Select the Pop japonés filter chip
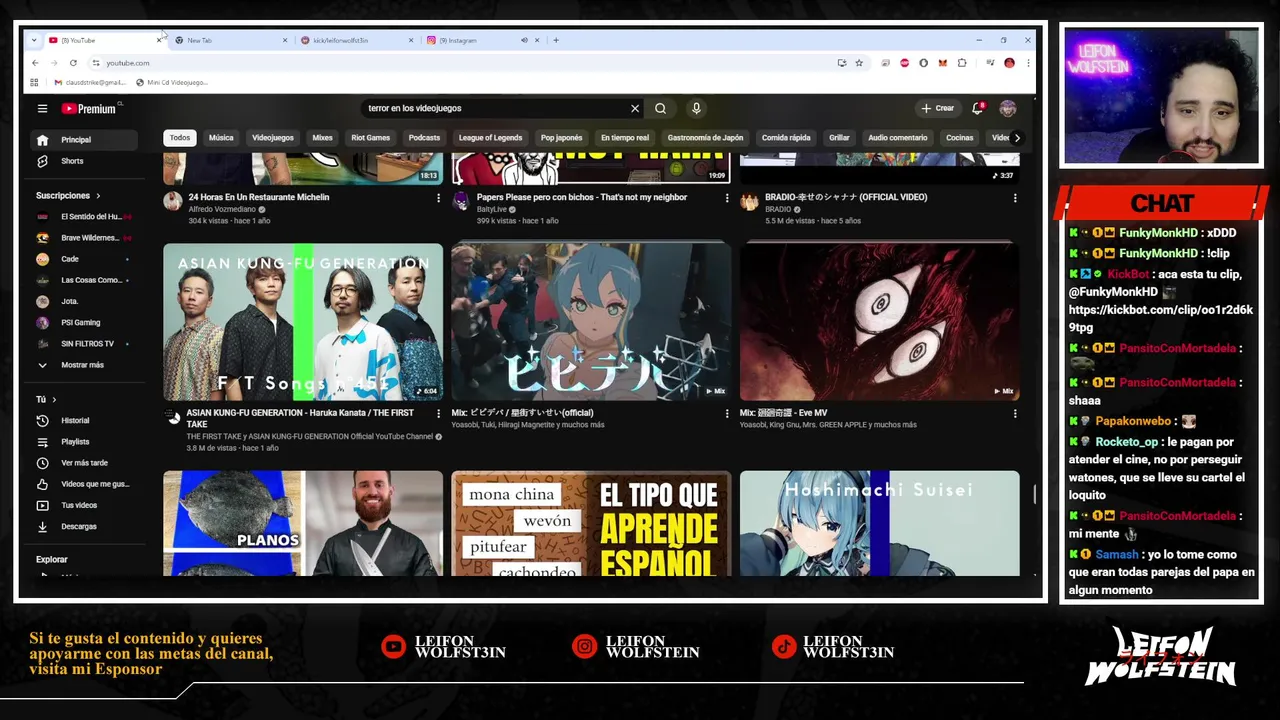Viewport: 1280px width, 720px height. pos(561,138)
